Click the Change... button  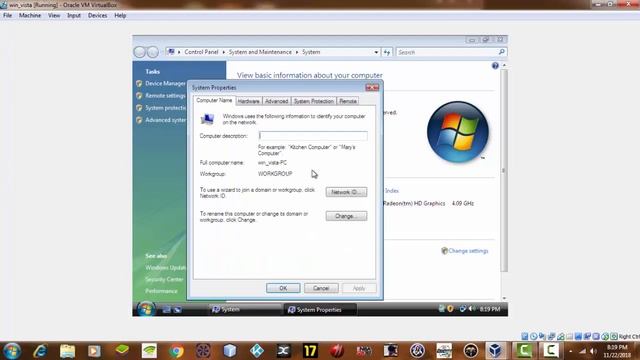[346, 216]
